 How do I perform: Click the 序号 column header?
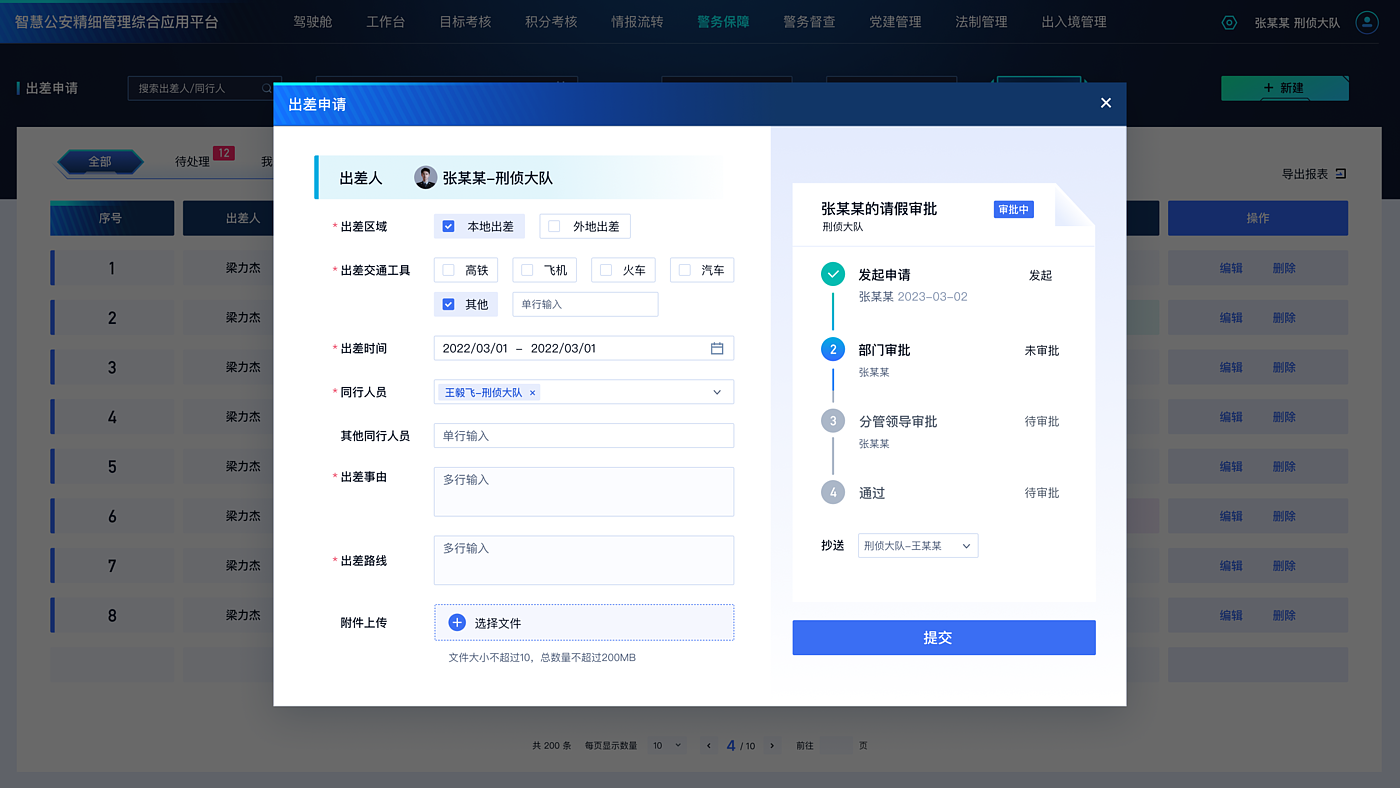pyautogui.click(x=112, y=218)
